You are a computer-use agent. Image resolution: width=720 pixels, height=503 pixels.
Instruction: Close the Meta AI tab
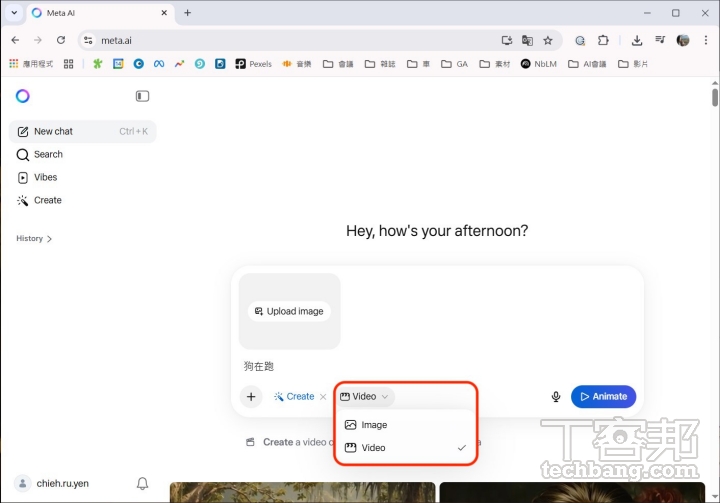tap(164, 13)
